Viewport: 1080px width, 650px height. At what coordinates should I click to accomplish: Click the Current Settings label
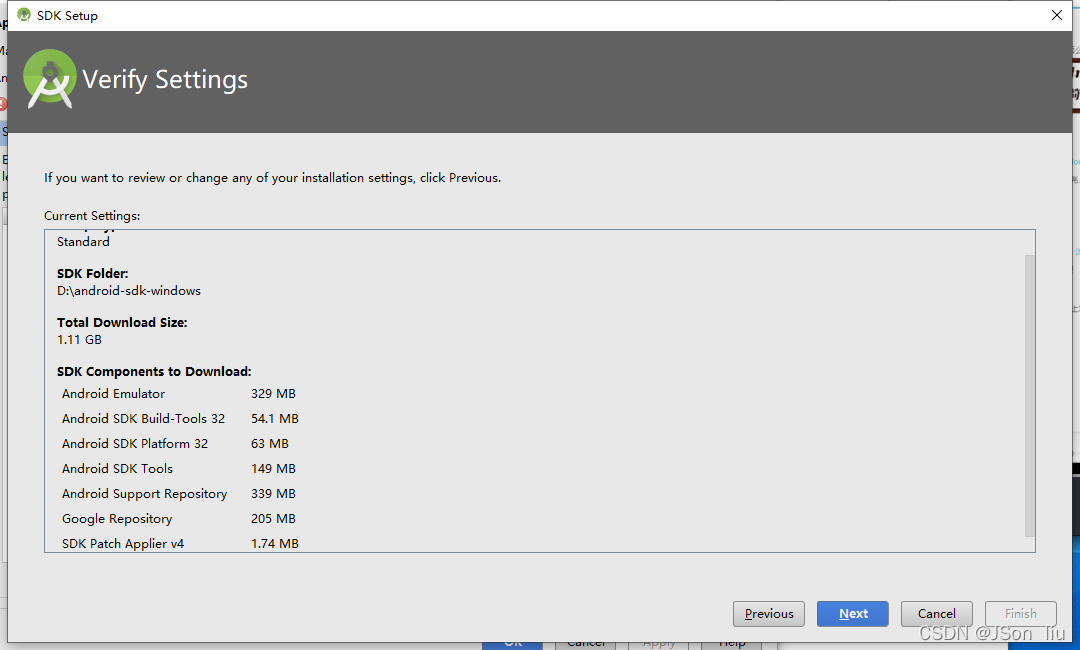pyautogui.click(x=92, y=216)
